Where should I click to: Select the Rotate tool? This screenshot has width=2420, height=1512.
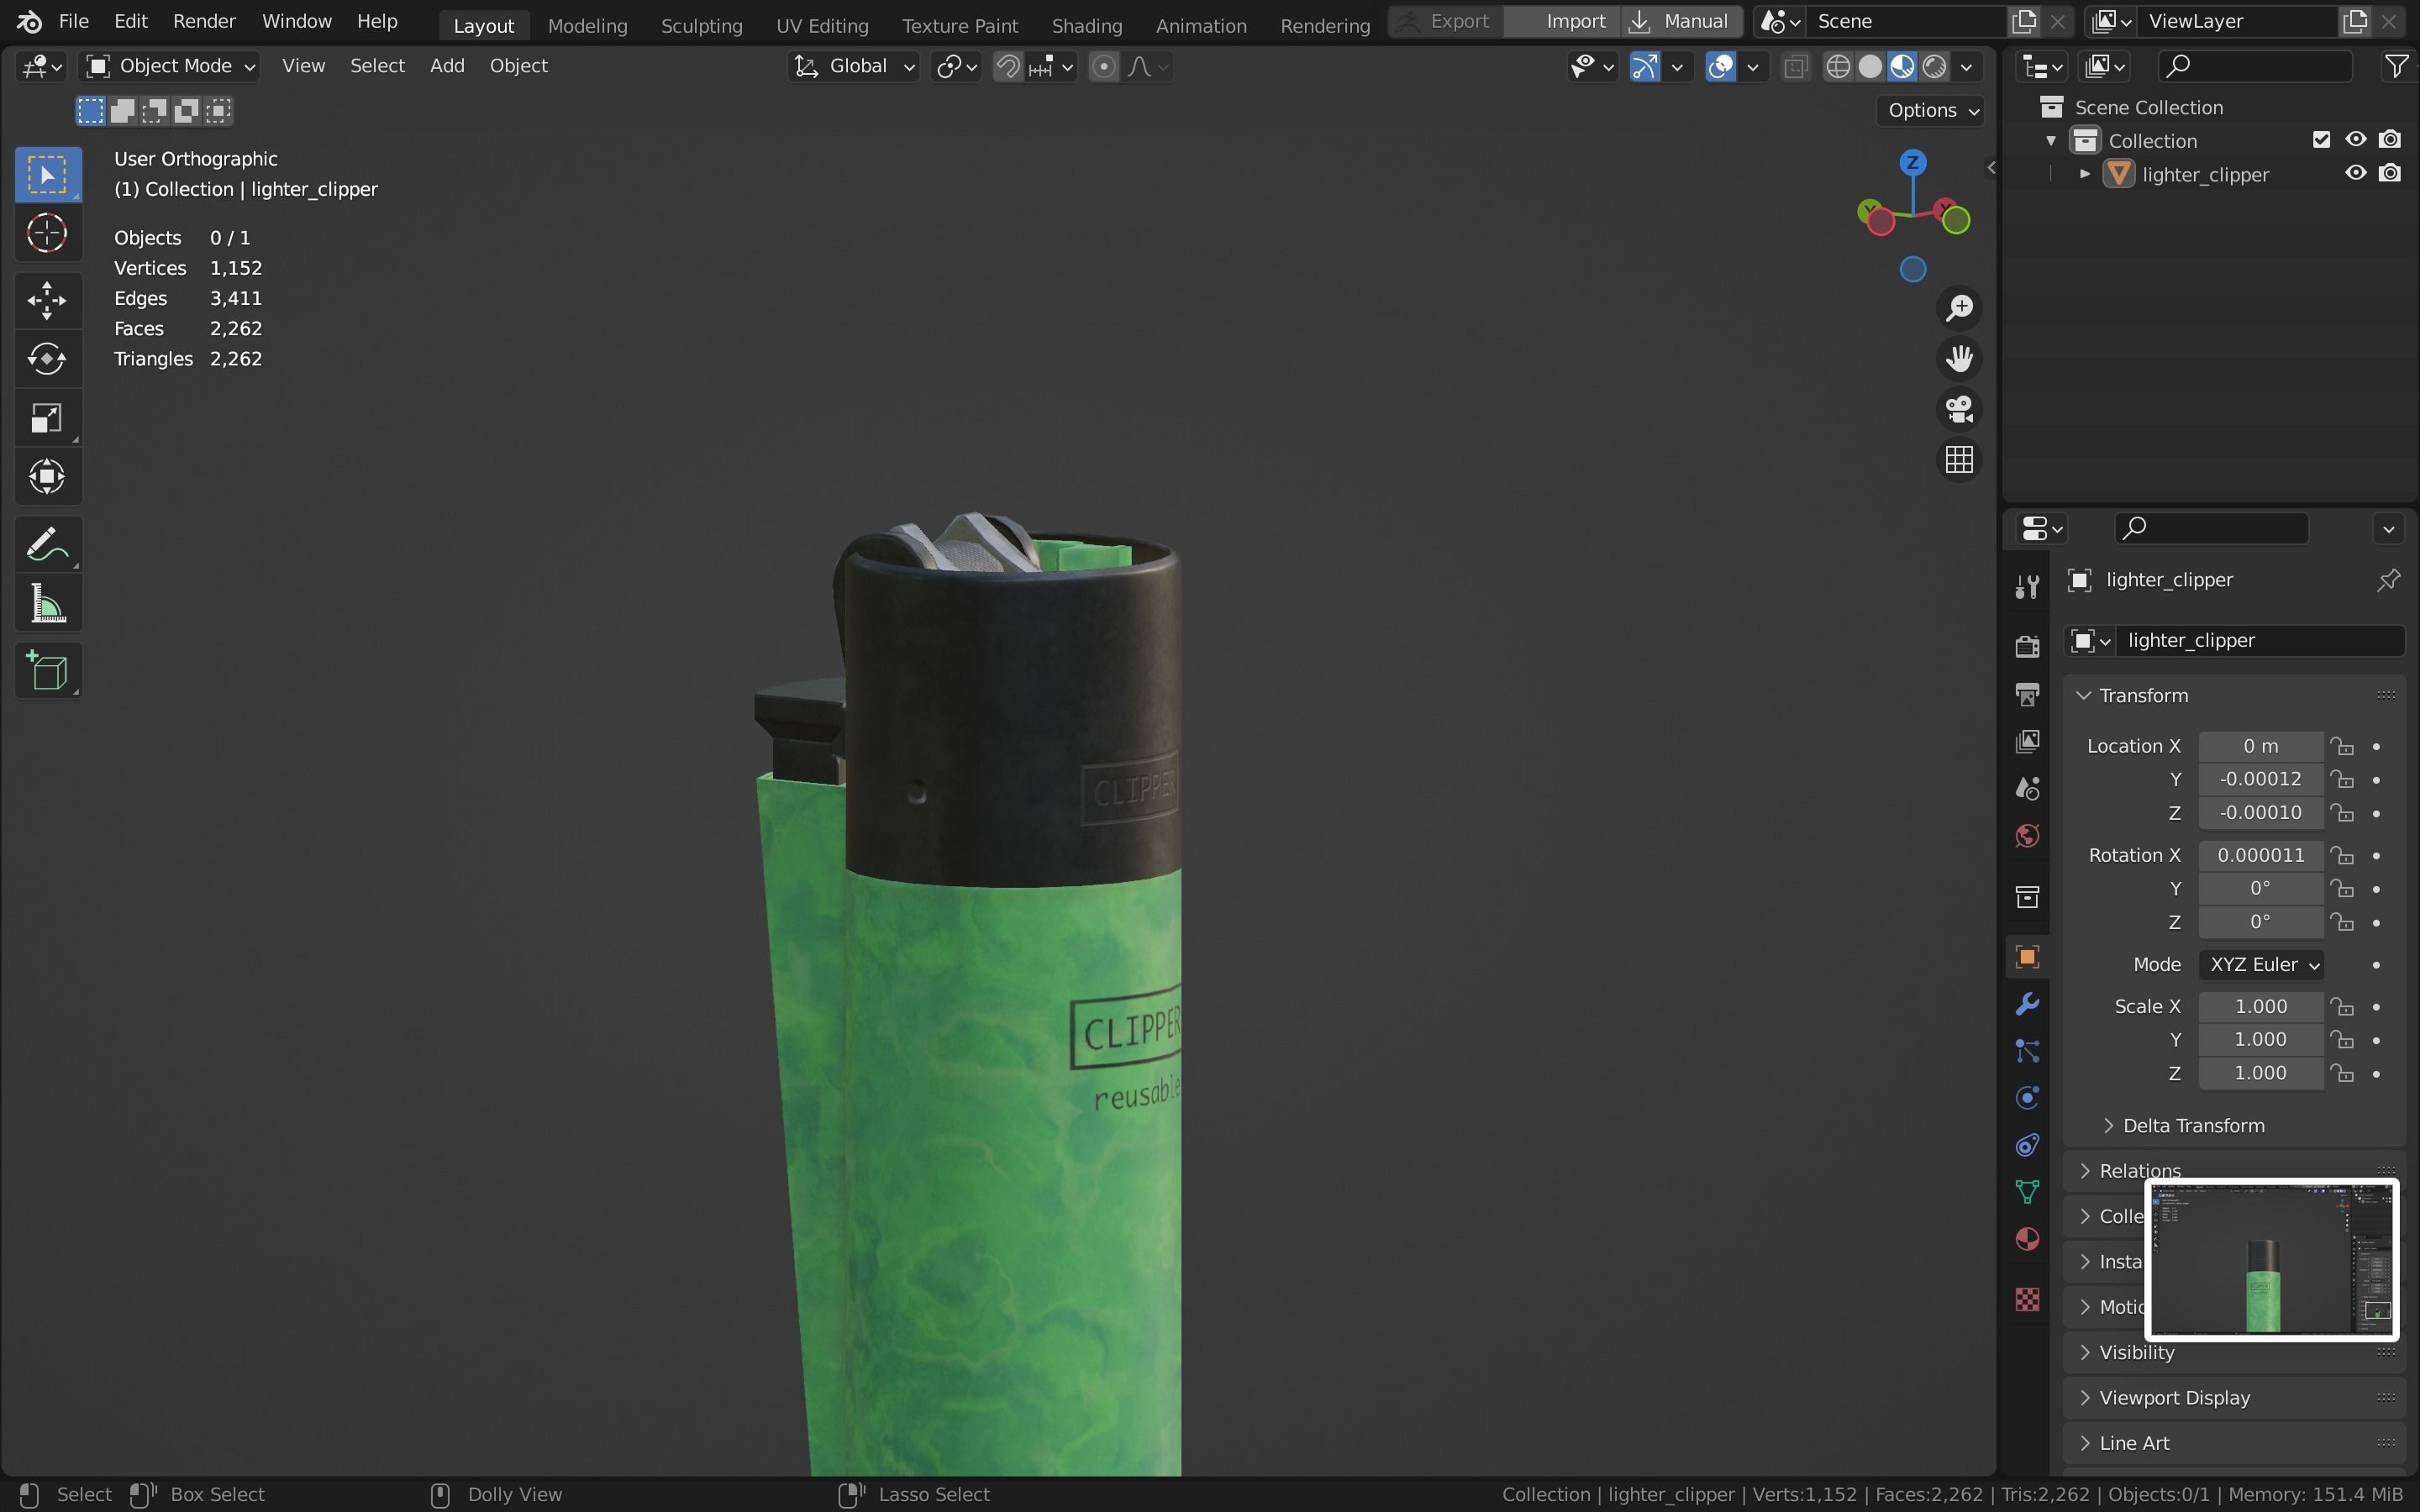(x=47, y=359)
